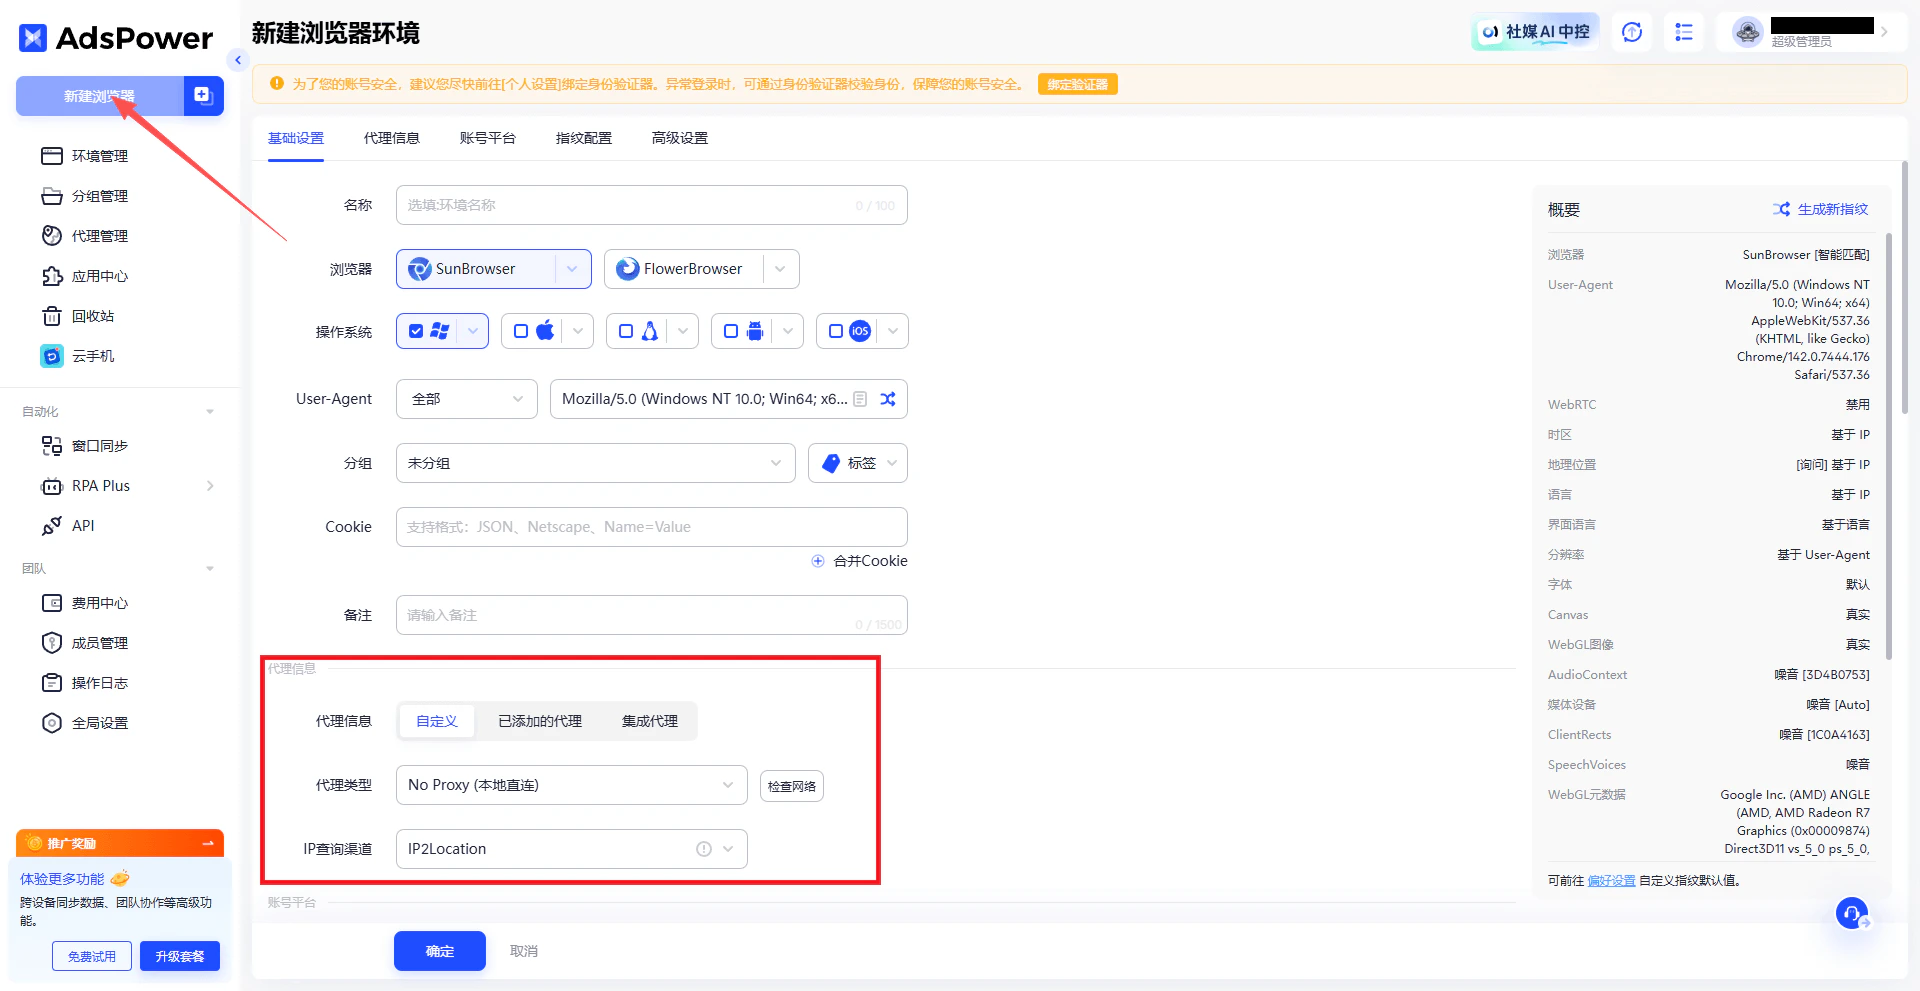Open the 未分组 group dropdown
The width and height of the screenshot is (1920, 991).
click(x=596, y=463)
